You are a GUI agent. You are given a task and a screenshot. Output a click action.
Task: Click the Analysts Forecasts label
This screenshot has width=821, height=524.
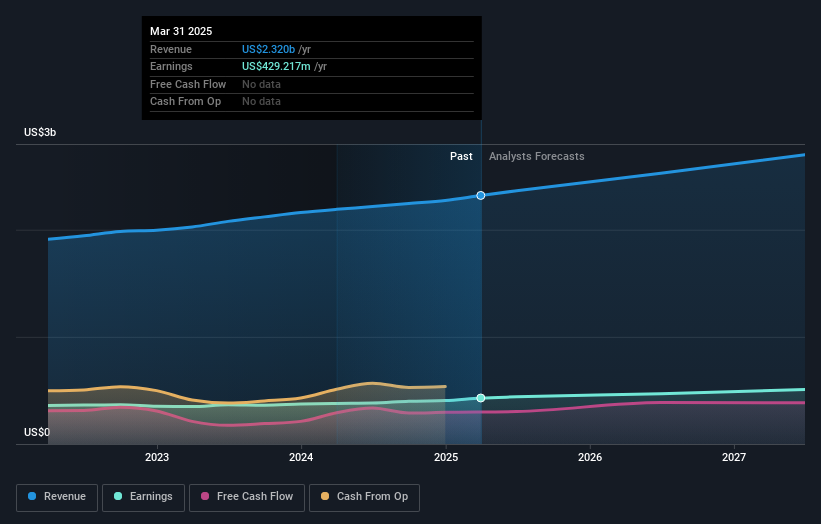click(537, 157)
